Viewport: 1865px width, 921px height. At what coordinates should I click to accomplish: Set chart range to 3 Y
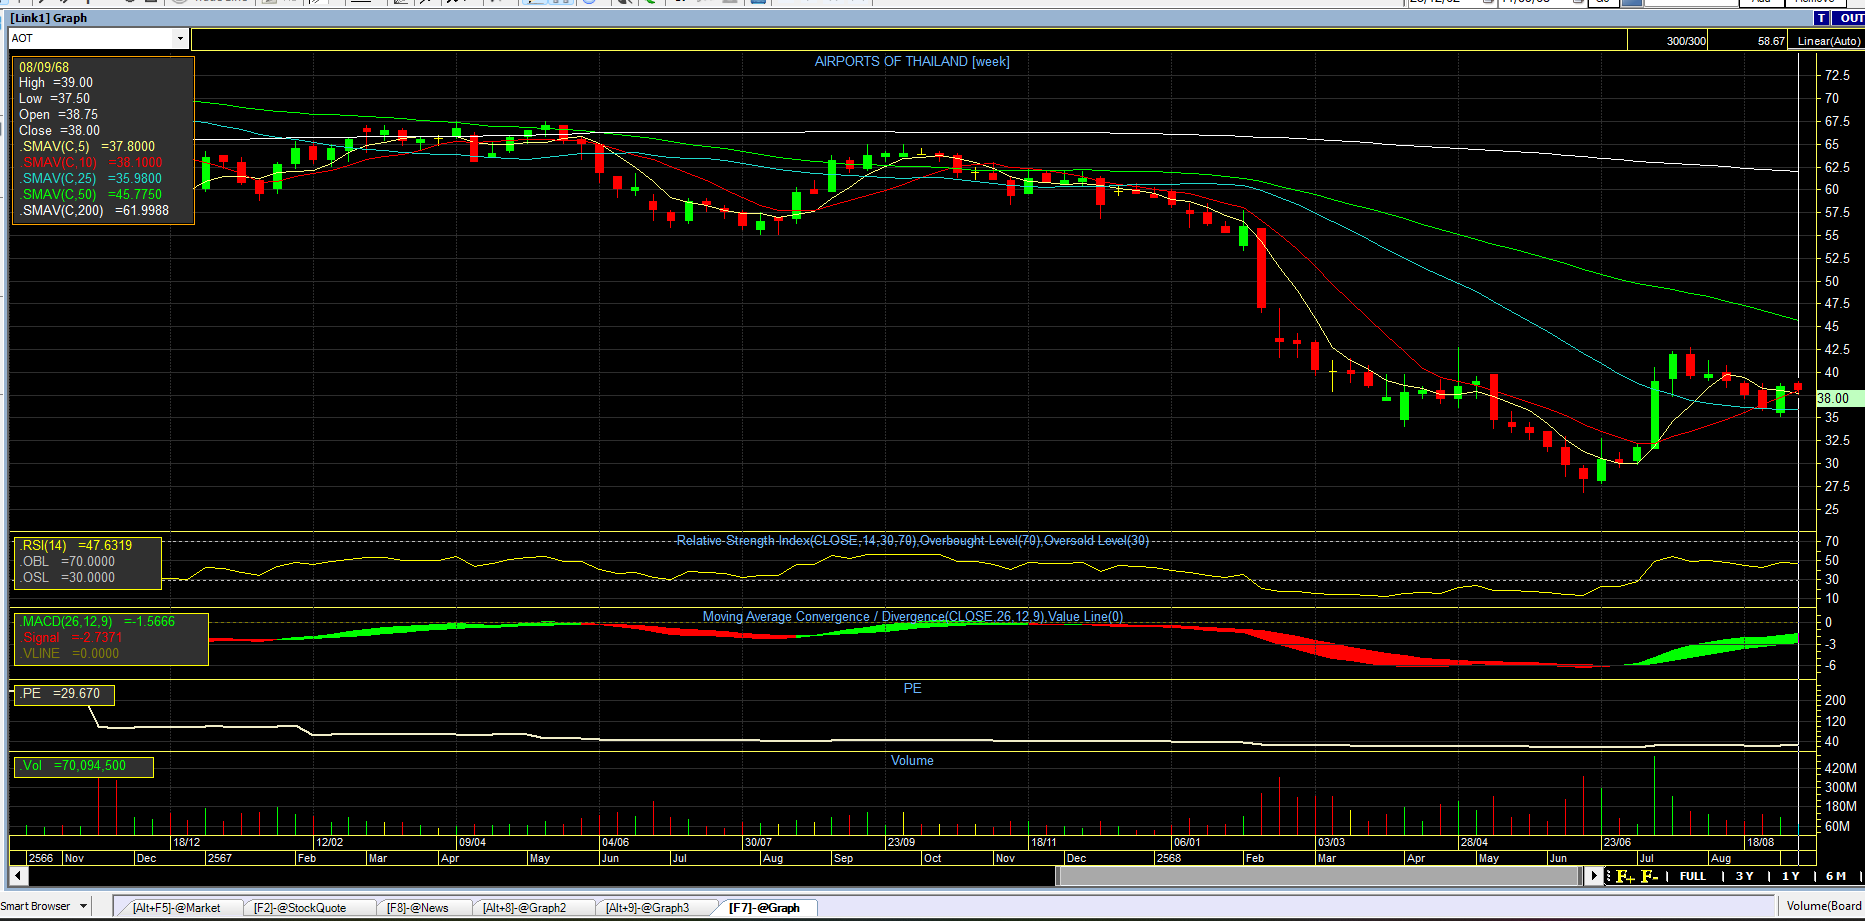tap(1744, 876)
